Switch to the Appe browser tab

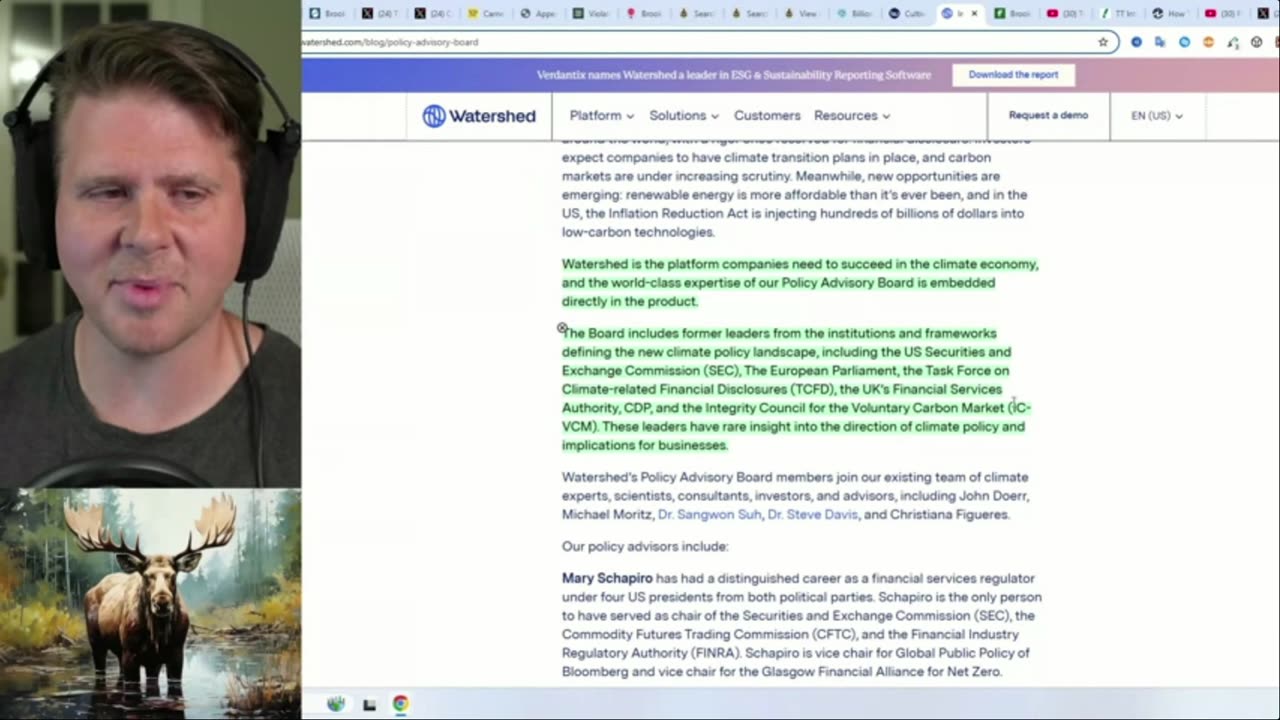(x=540, y=14)
